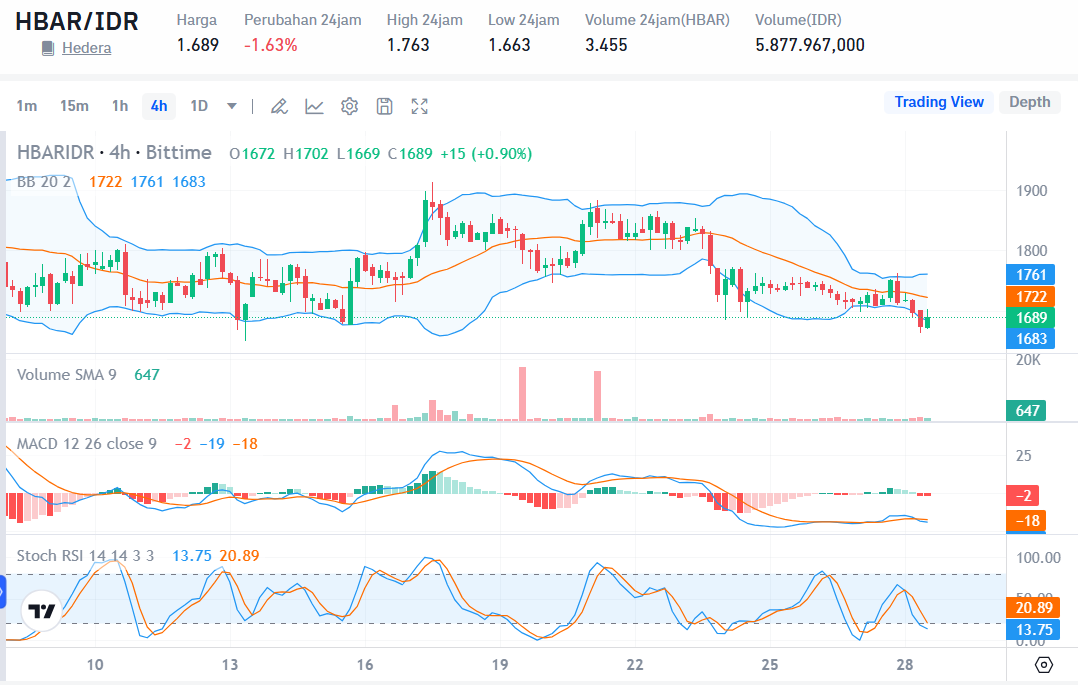Click the BB 20 2 indicator label

click(x=42, y=181)
